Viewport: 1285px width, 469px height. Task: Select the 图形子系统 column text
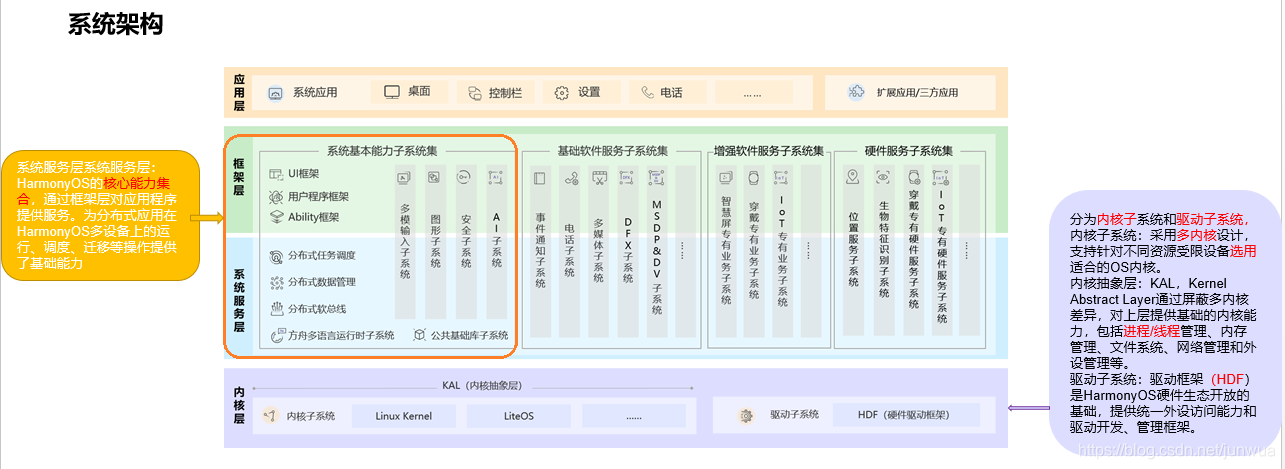pos(435,239)
